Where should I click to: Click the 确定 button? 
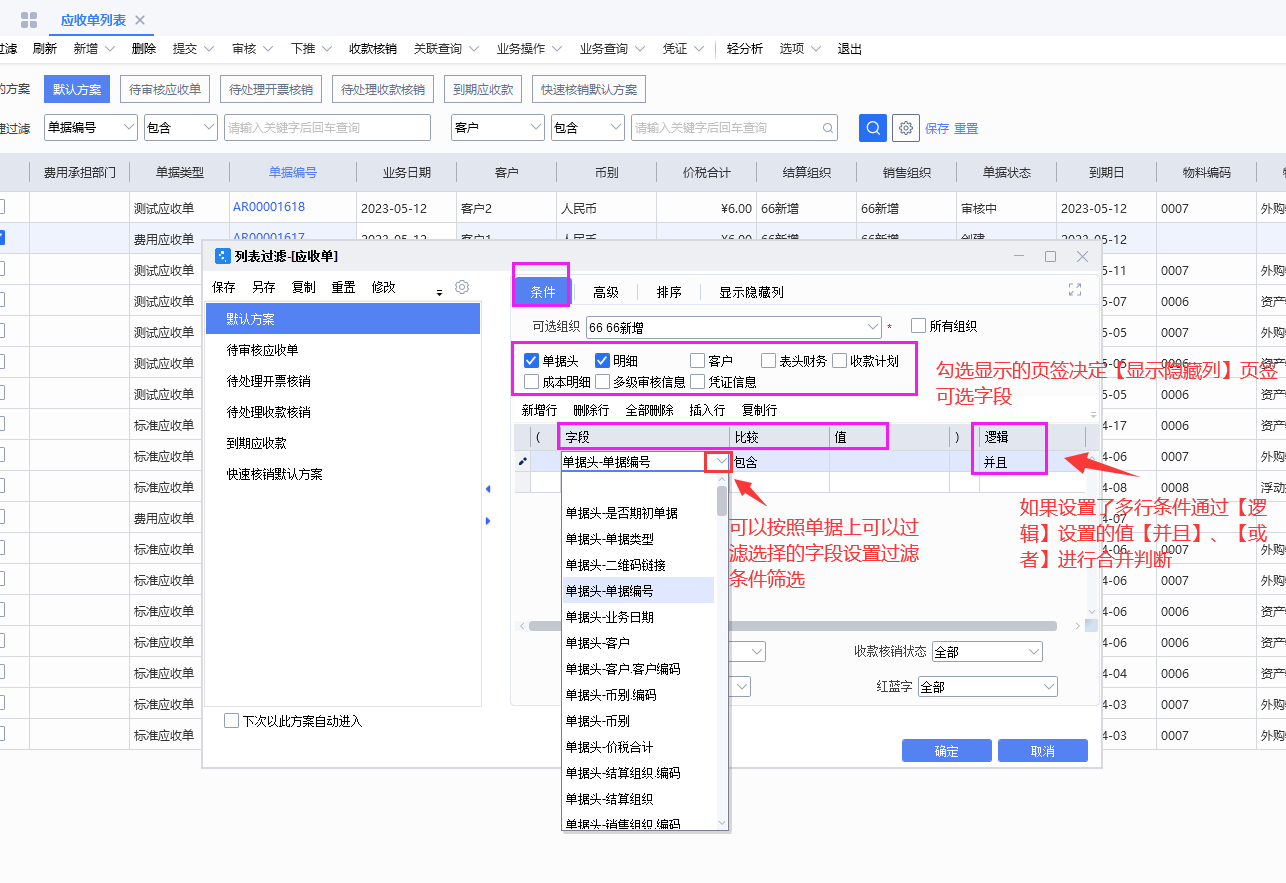click(x=946, y=751)
